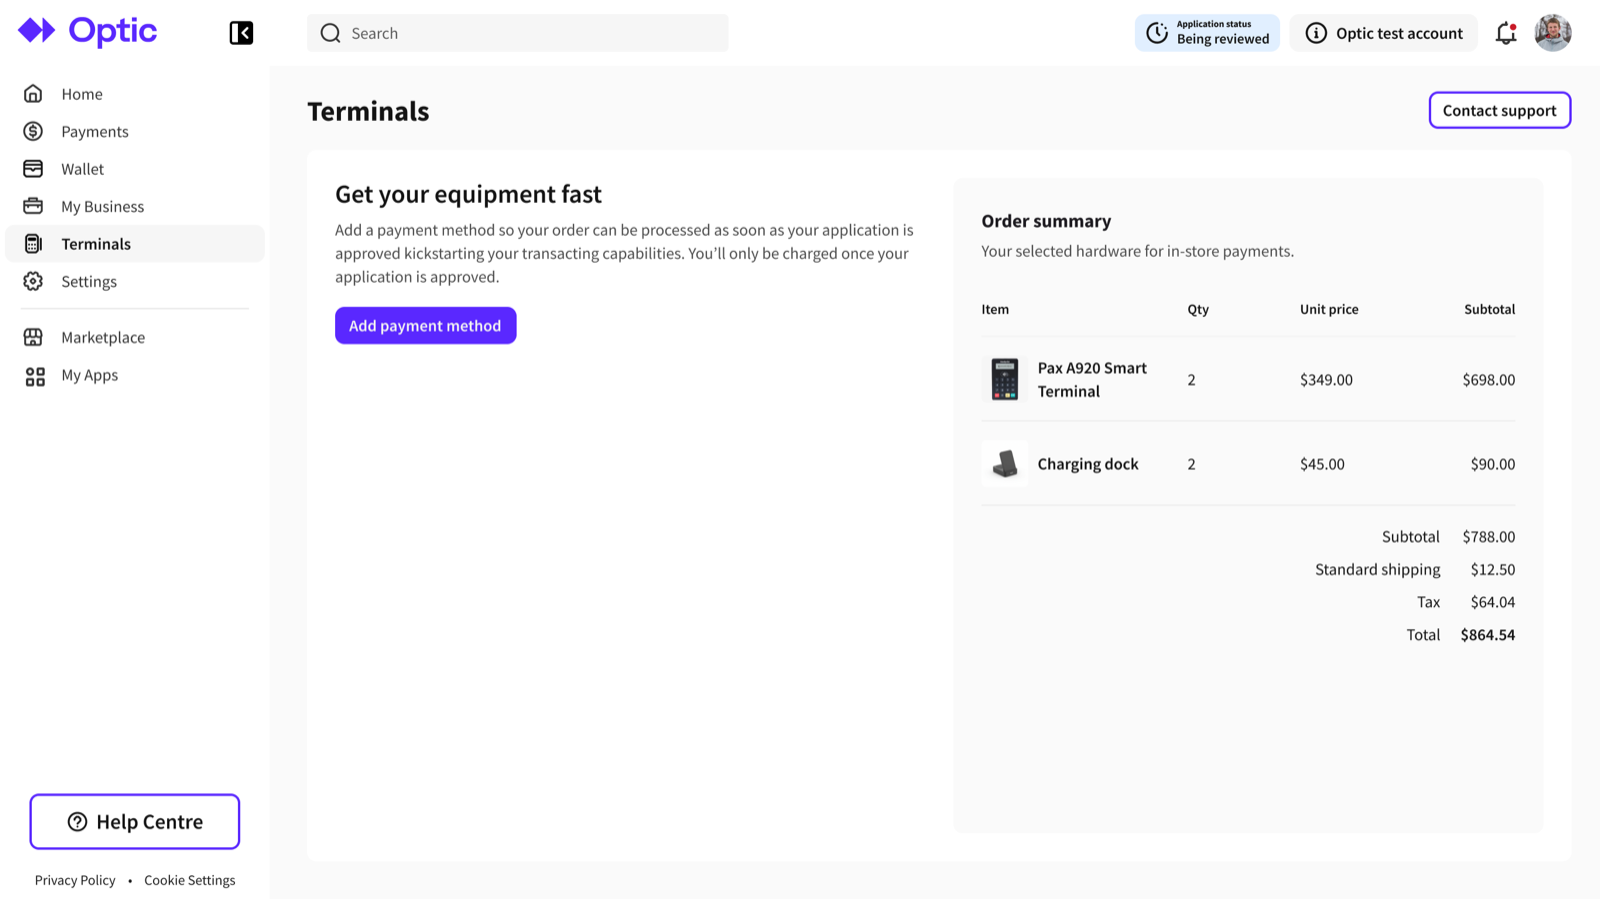This screenshot has width=1600, height=899.
Task: Select My Business in the sidebar
Action: click(135, 206)
